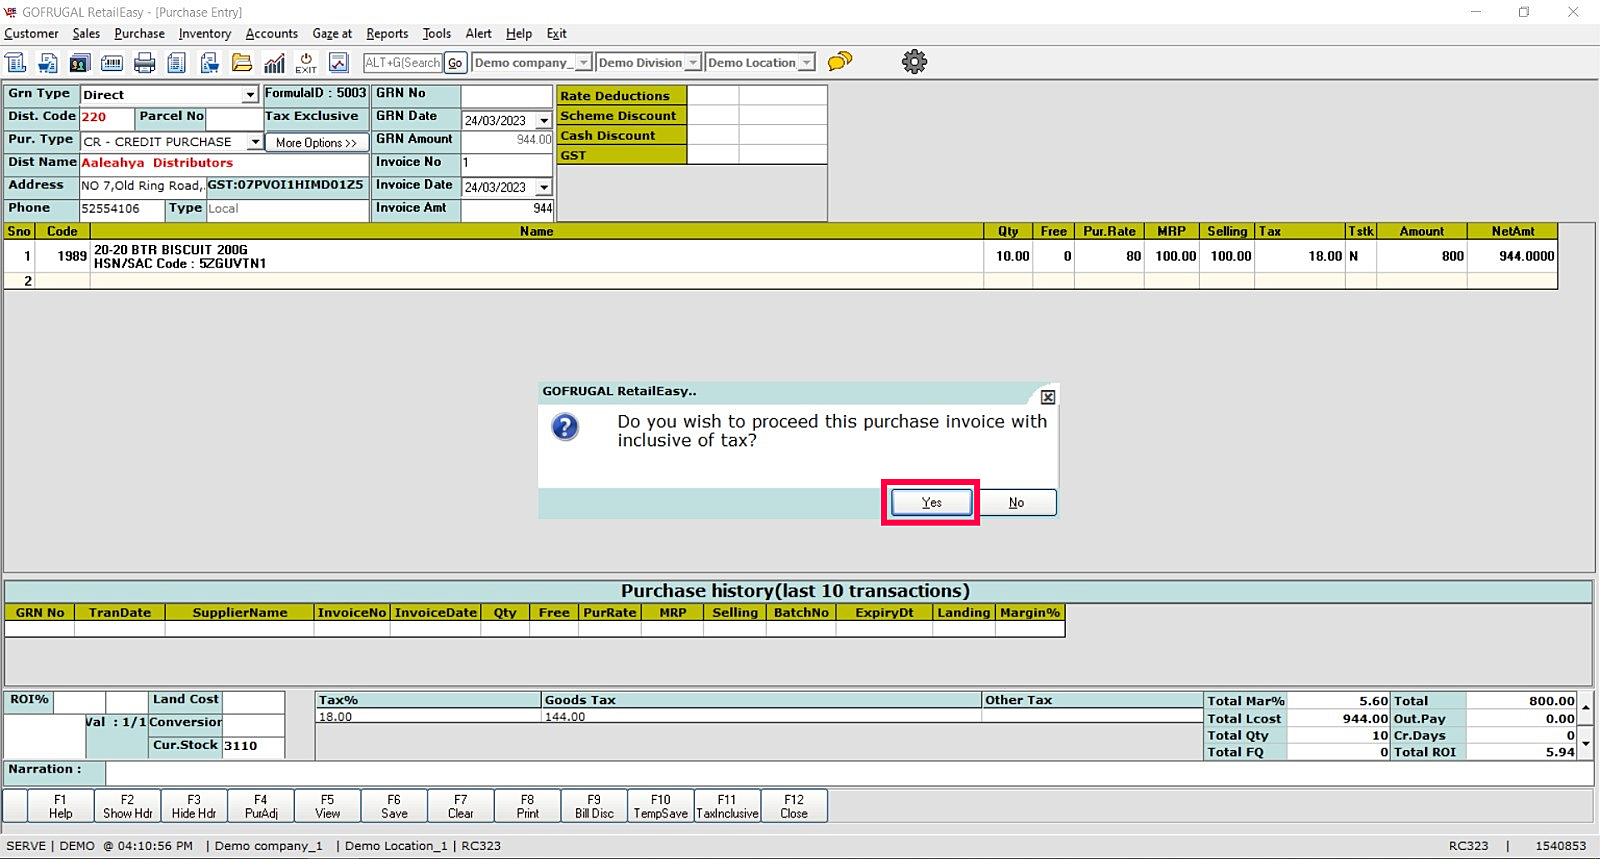Click the calculator ledger toolbar icon
Screen dimensions: 1600x859
pos(16,63)
